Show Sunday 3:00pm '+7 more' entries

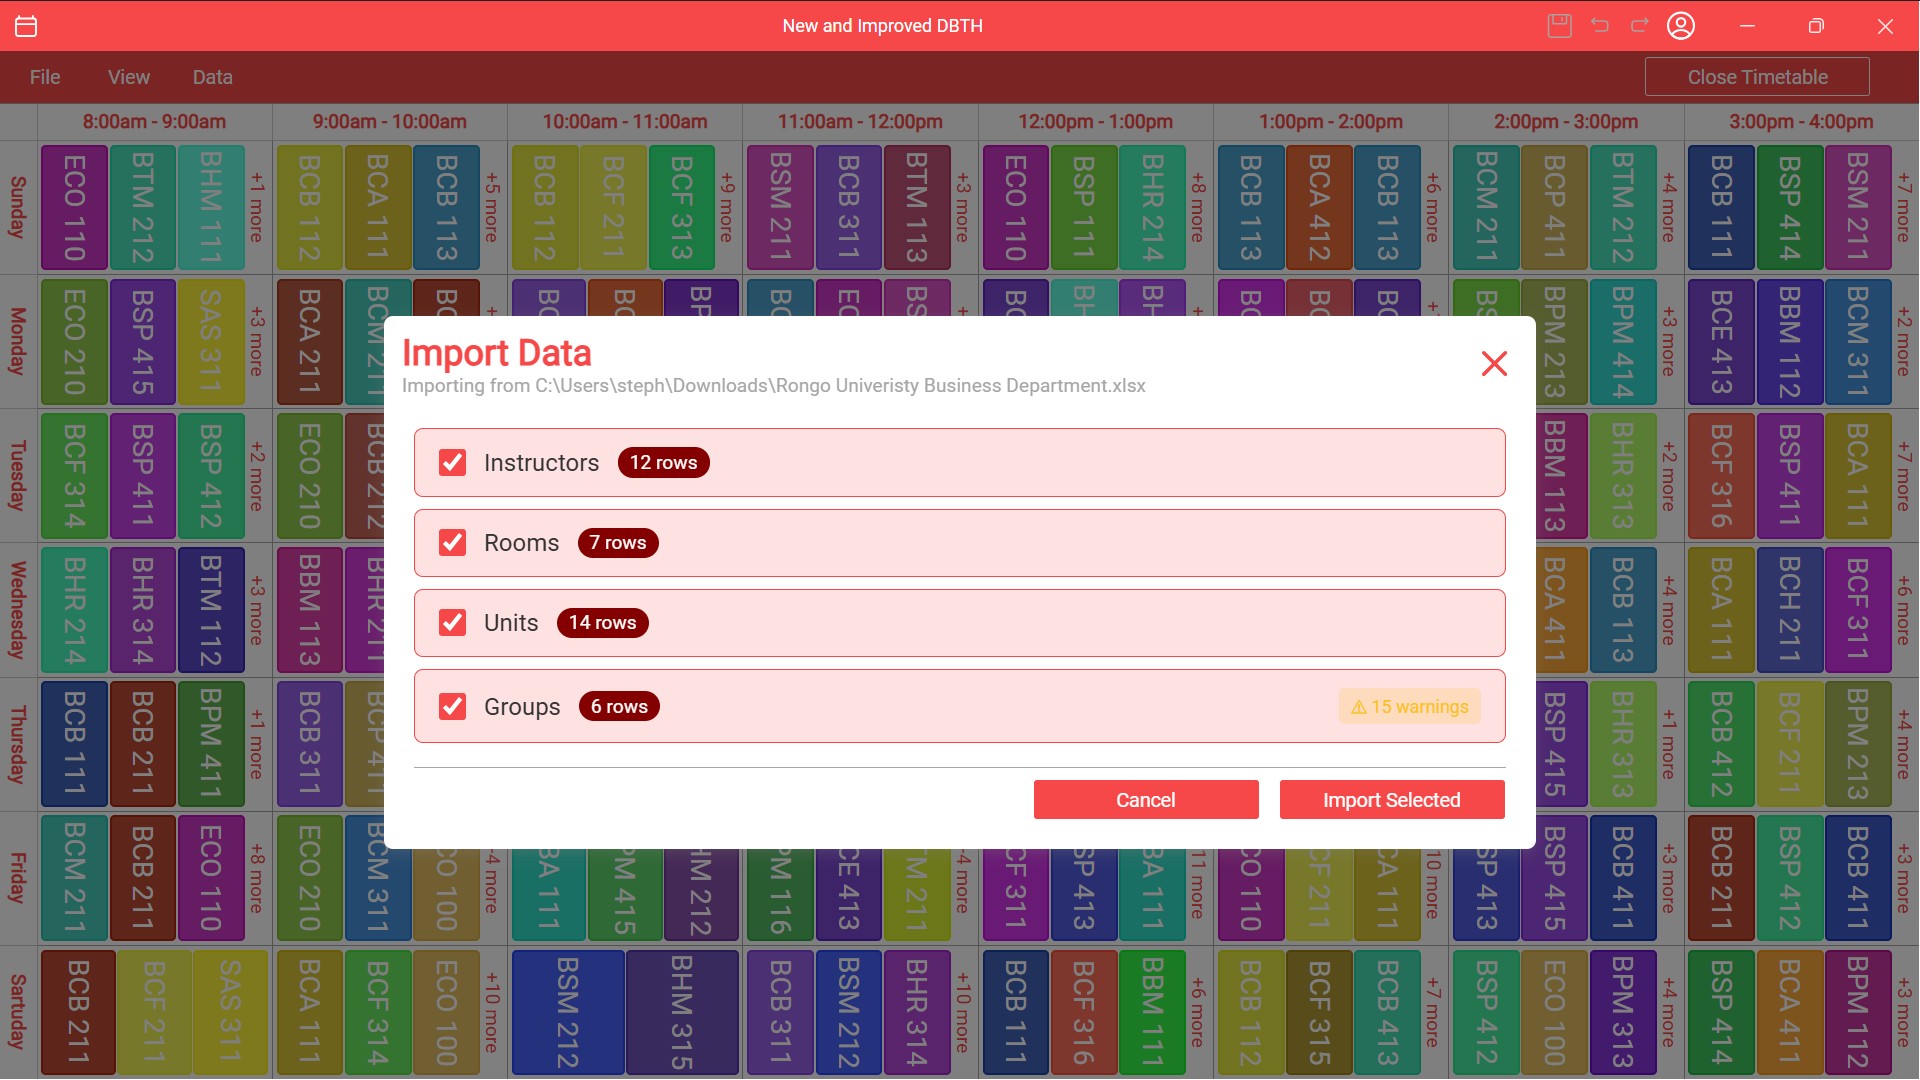pos(1904,207)
